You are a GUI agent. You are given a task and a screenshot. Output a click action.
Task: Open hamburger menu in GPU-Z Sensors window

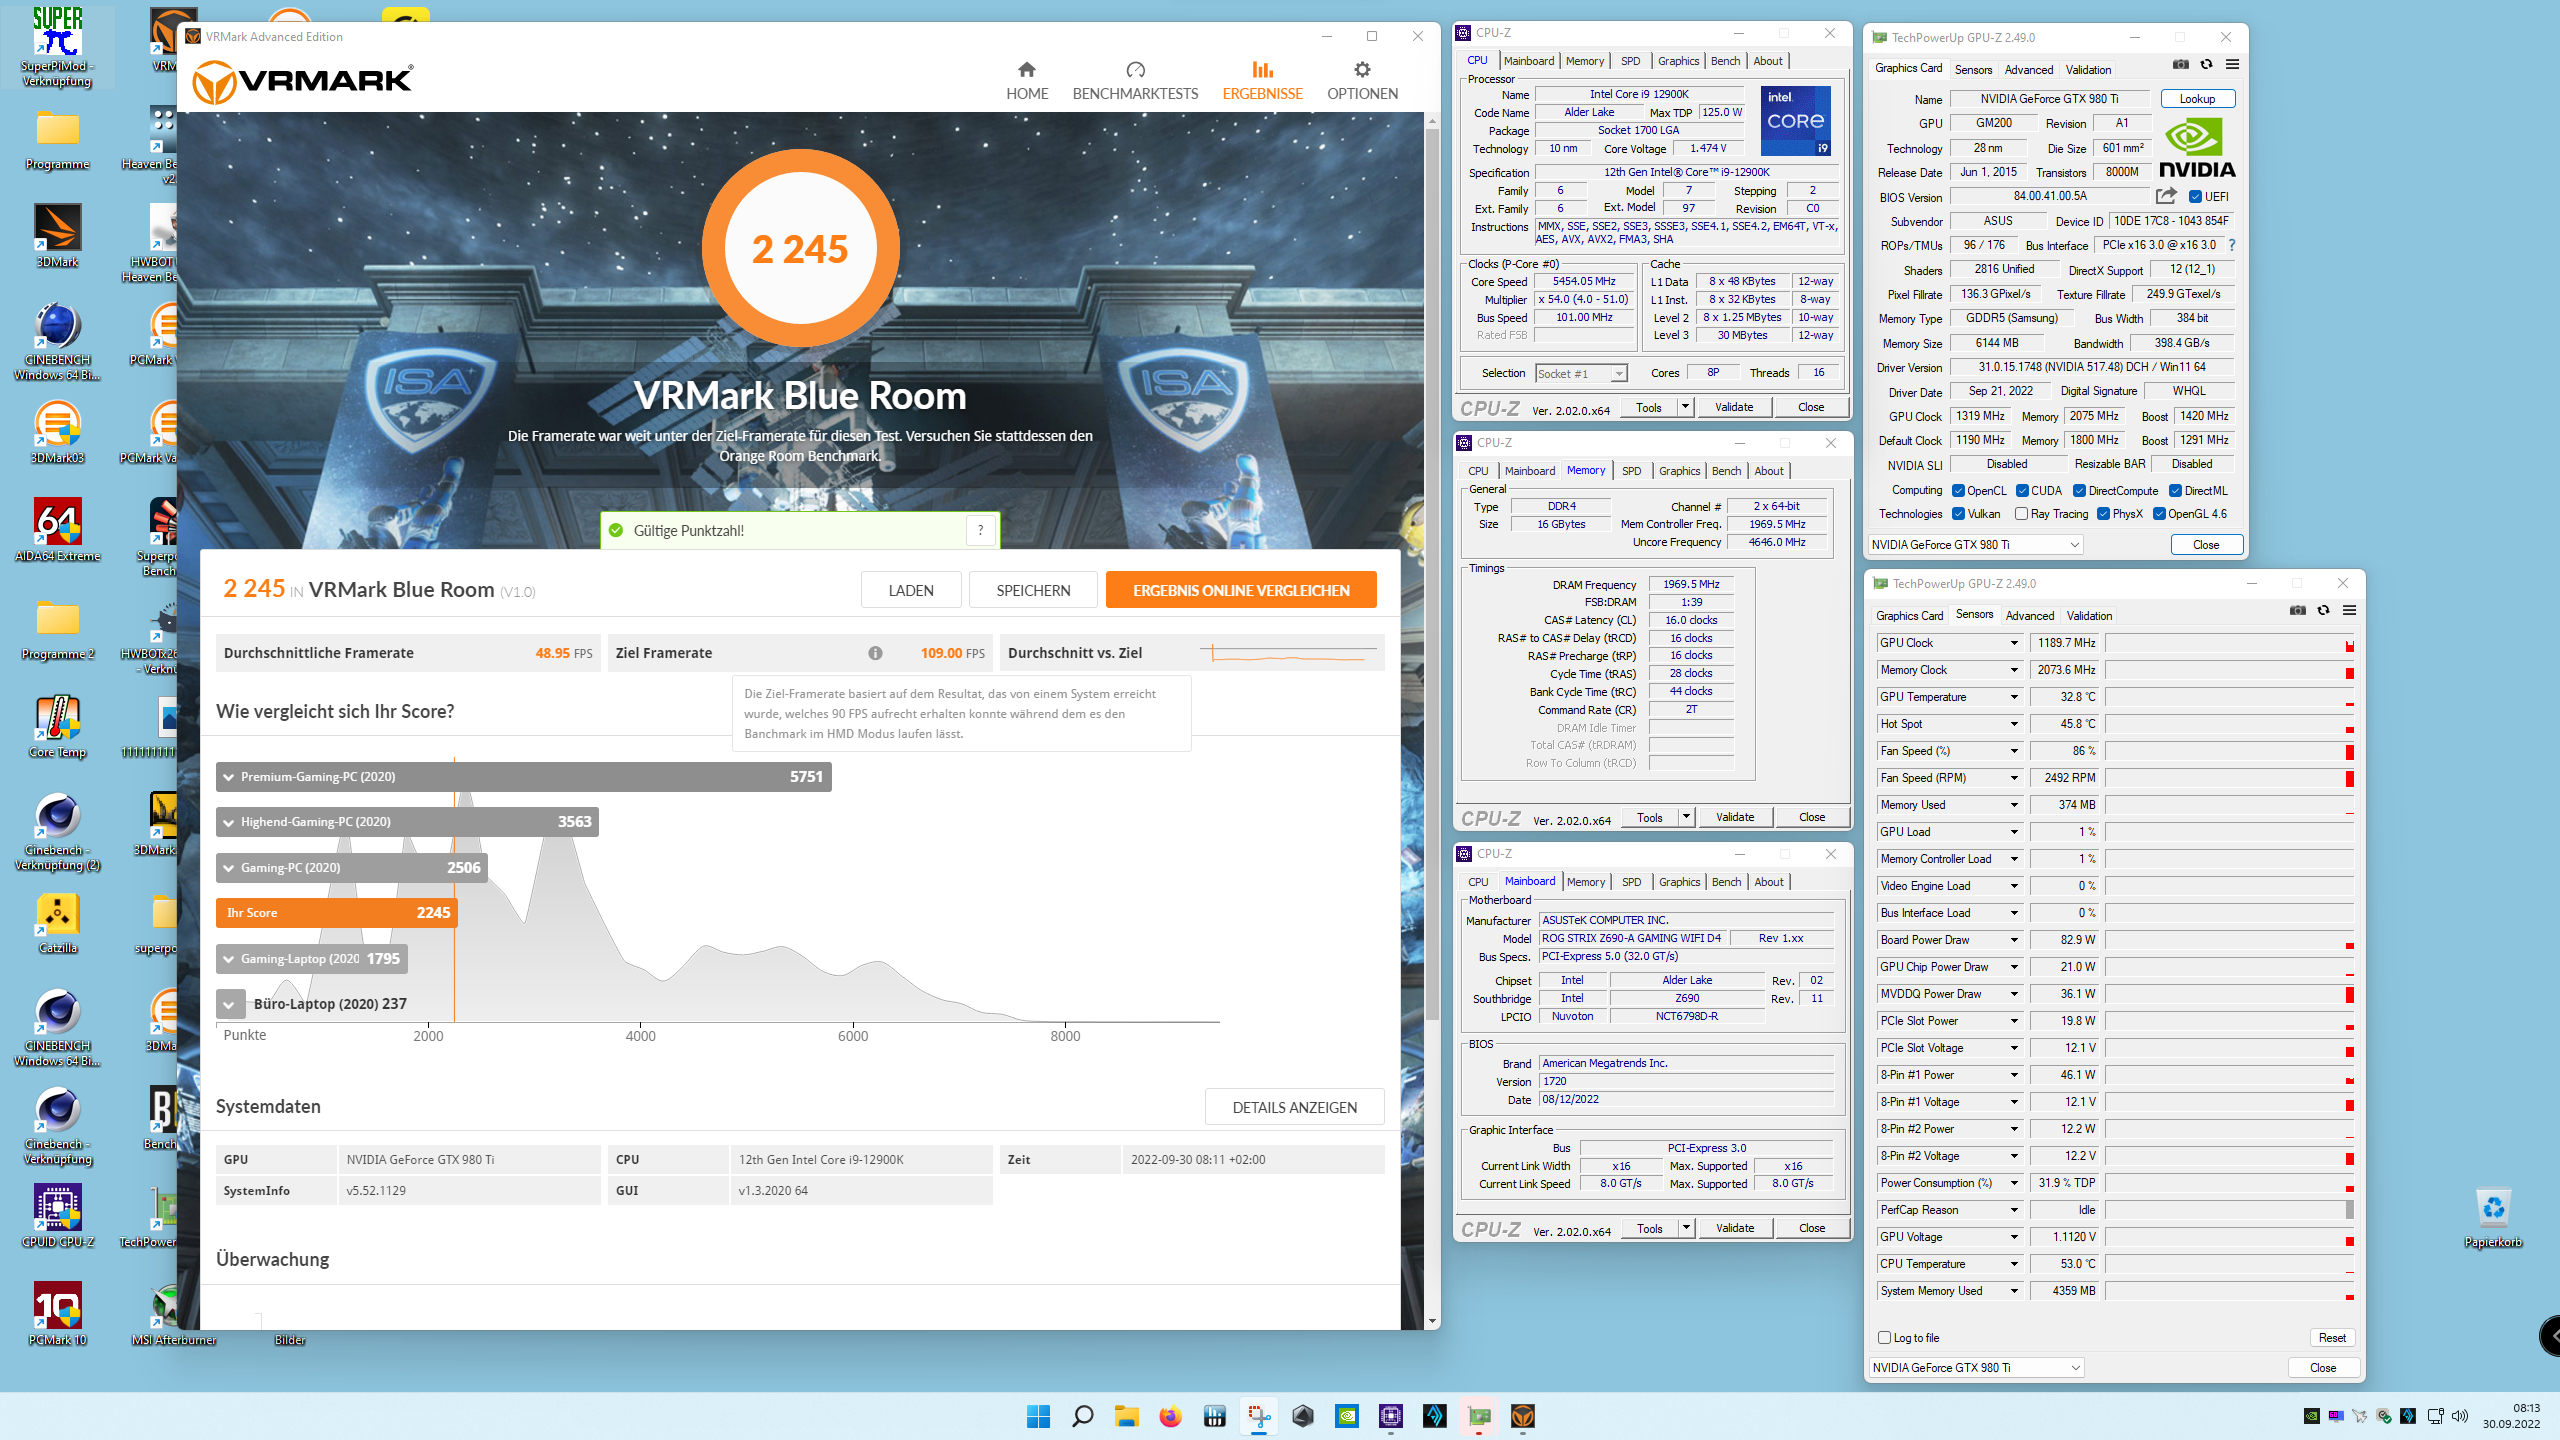[2349, 611]
